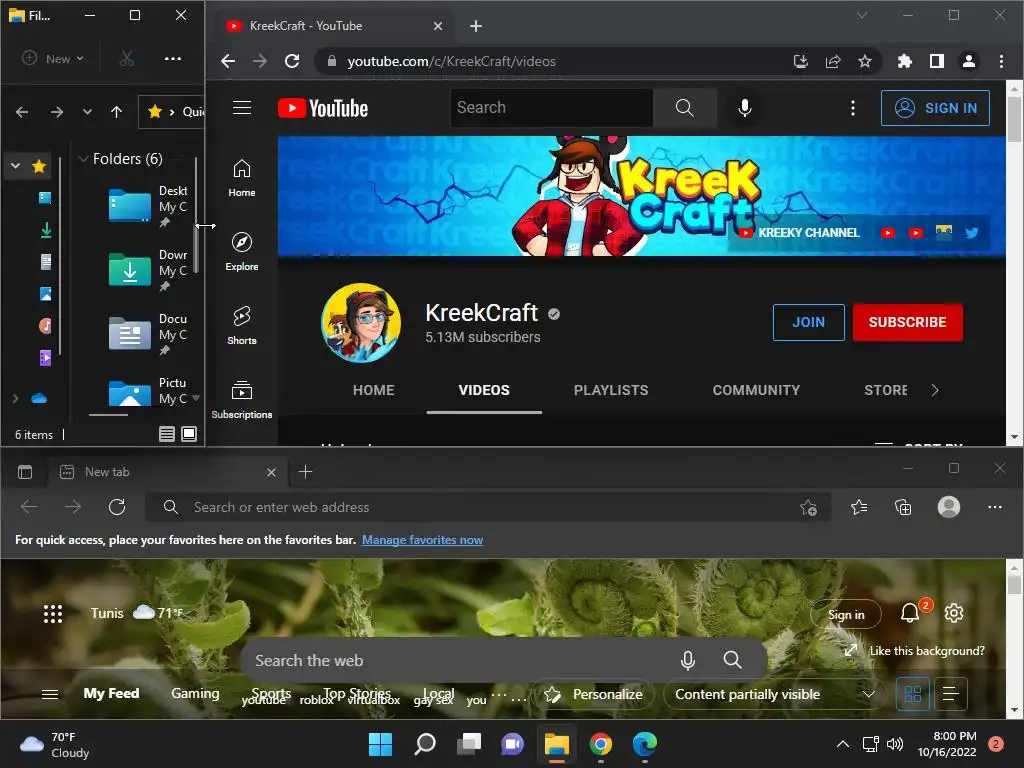This screenshot has width=1024, height=768.
Task: Open Shorts in YouTube sidebar
Action: click(242, 326)
